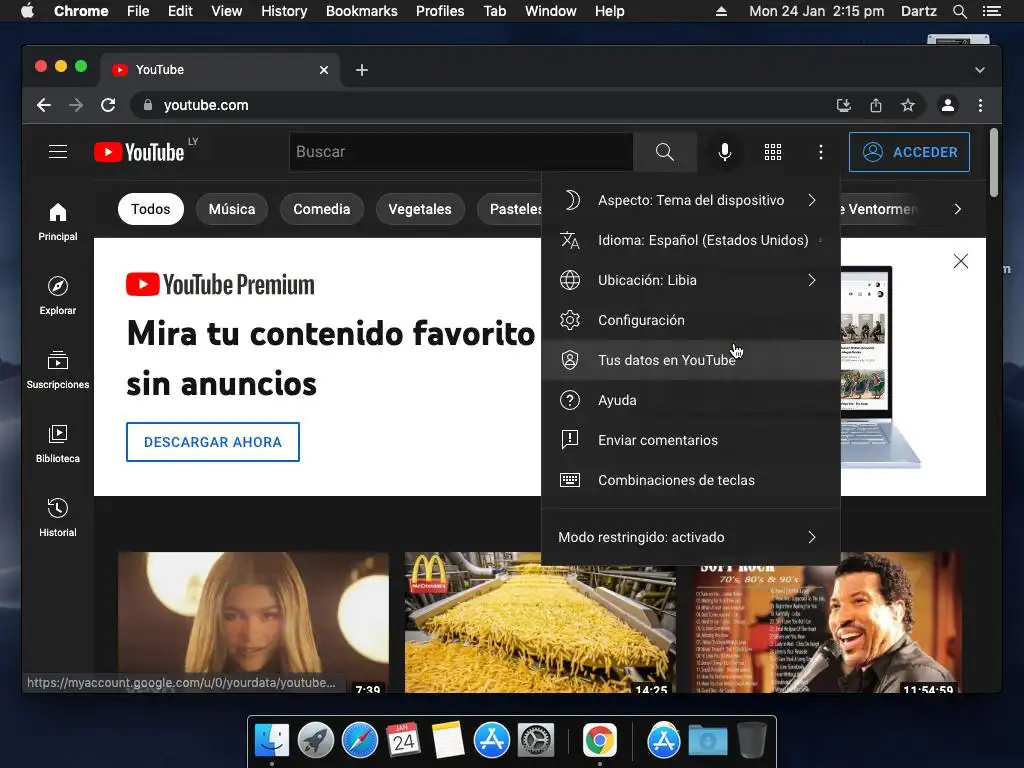1024x768 pixels.
Task: Open Trash in the dock
Action: point(752,741)
